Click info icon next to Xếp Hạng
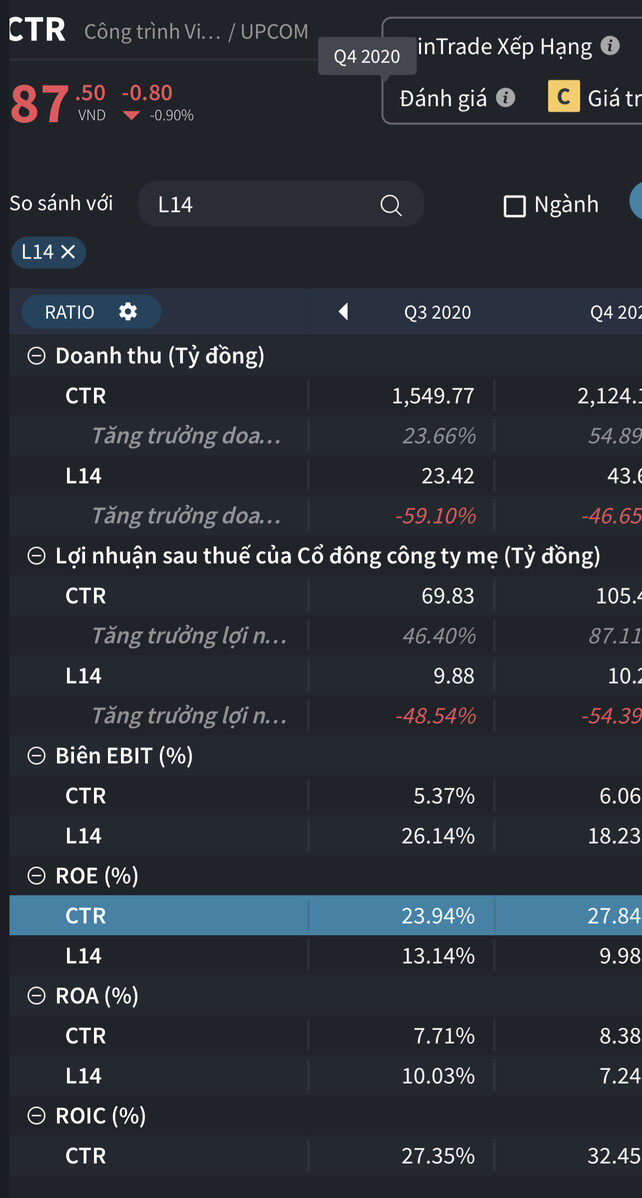Image resolution: width=642 pixels, height=1198 pixels. click(611, 46)
